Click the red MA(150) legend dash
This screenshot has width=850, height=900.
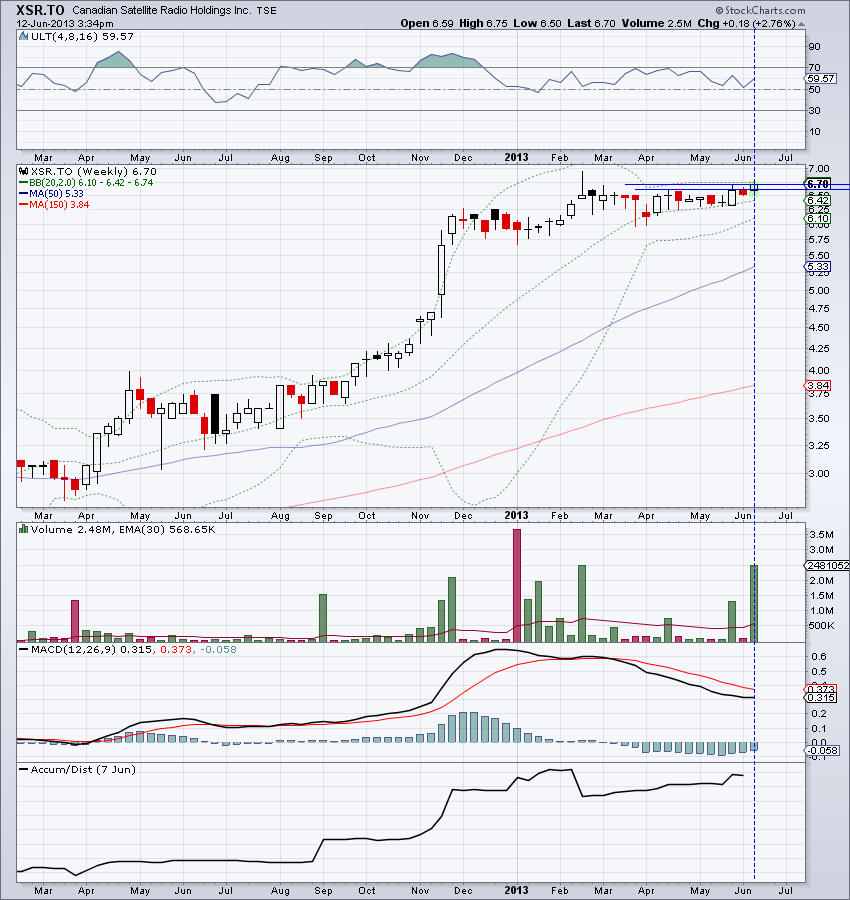point(24,204)
